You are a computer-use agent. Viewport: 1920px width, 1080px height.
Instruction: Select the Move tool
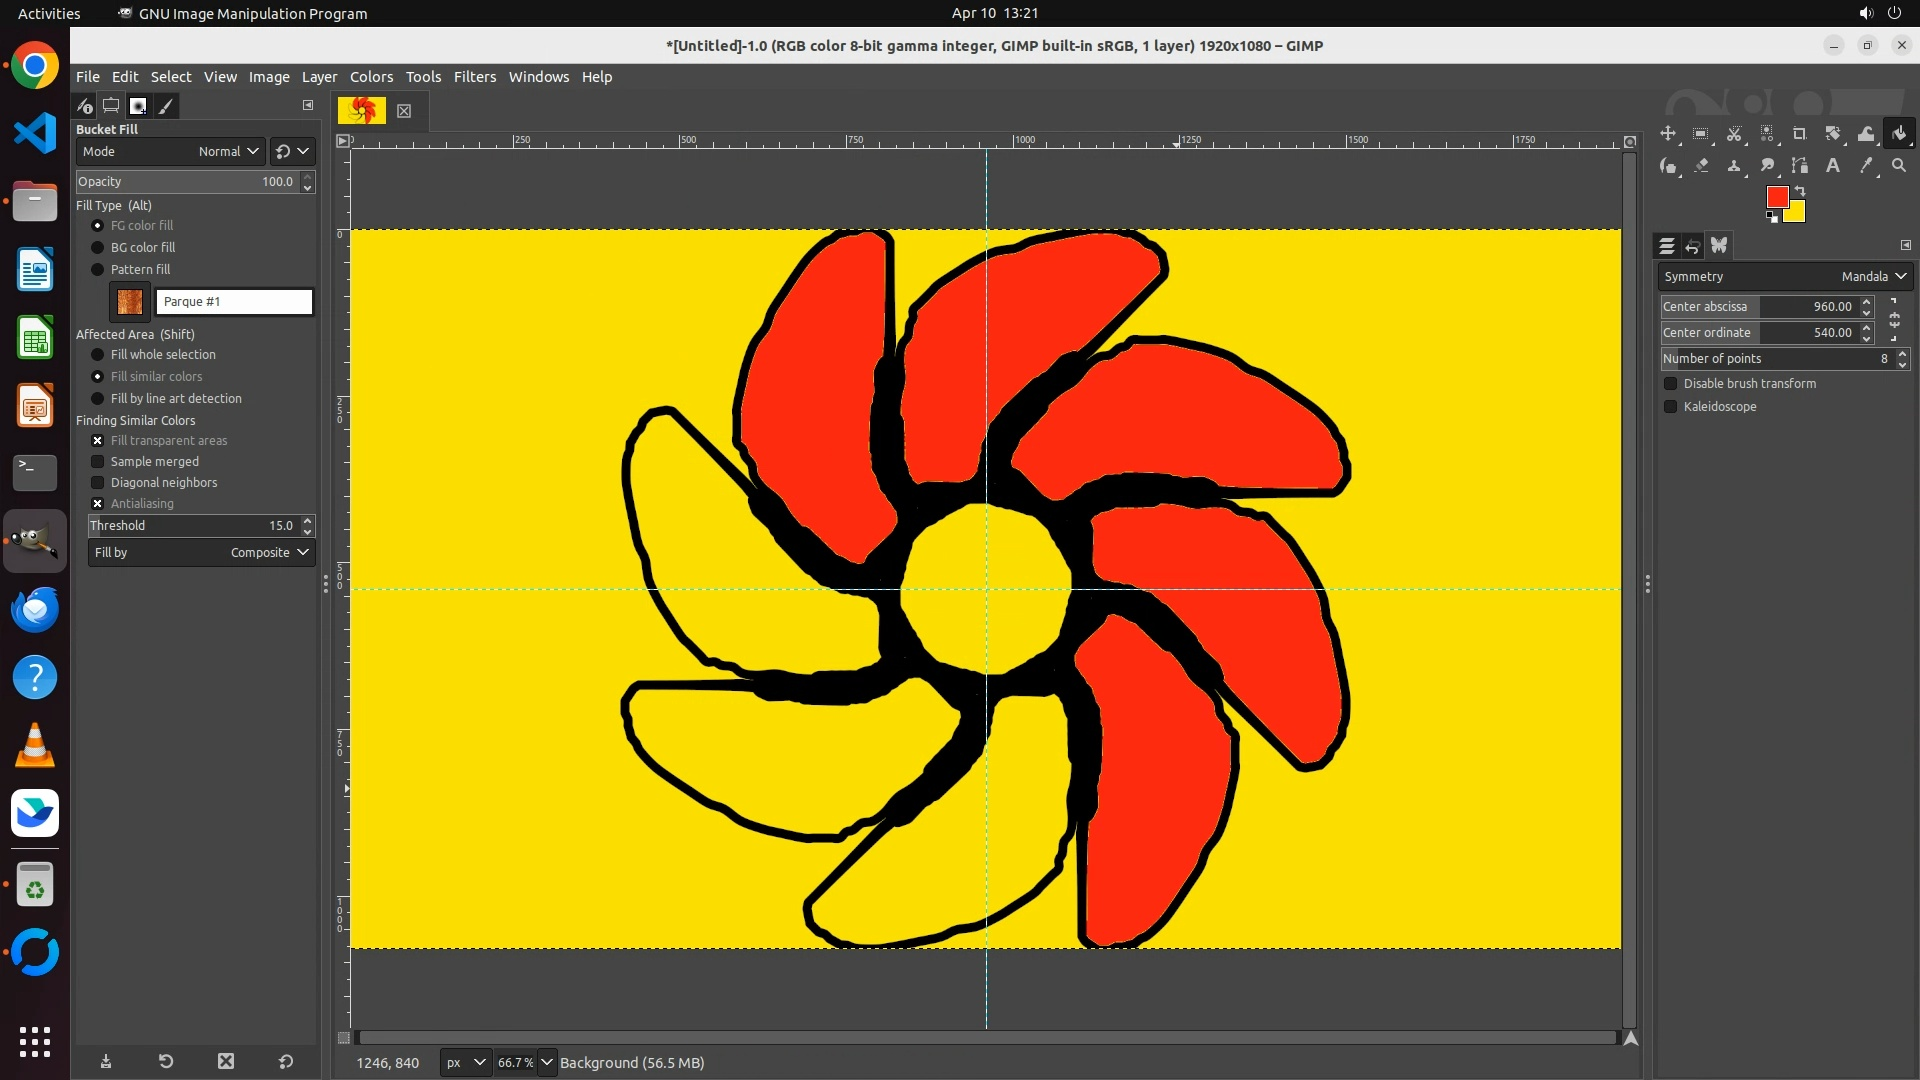tap(1668, 134)
